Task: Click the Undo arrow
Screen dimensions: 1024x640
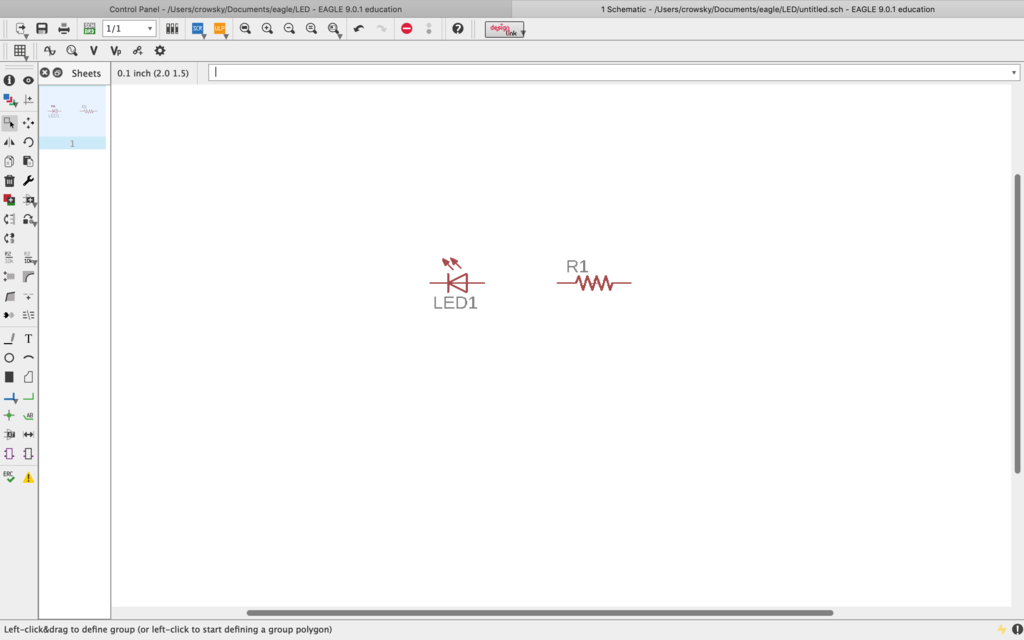Action: 359,29
